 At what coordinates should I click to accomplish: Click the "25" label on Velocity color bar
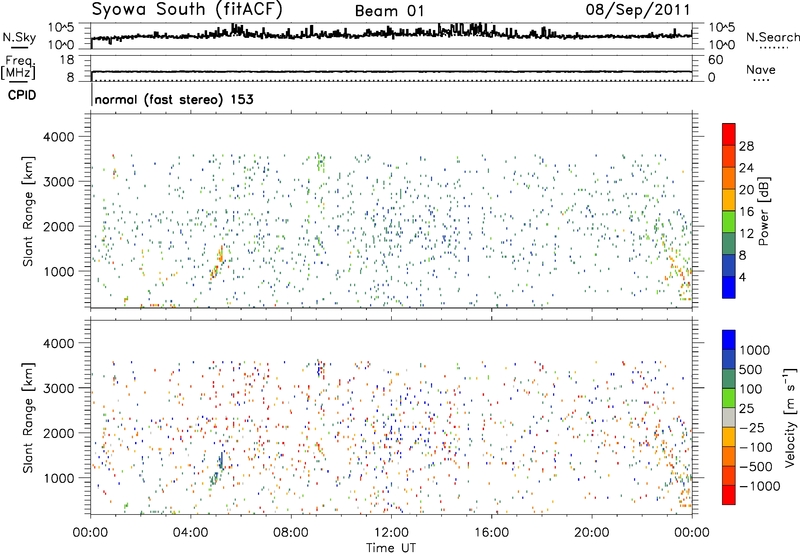pyautogui.click(x=747, y=409)
